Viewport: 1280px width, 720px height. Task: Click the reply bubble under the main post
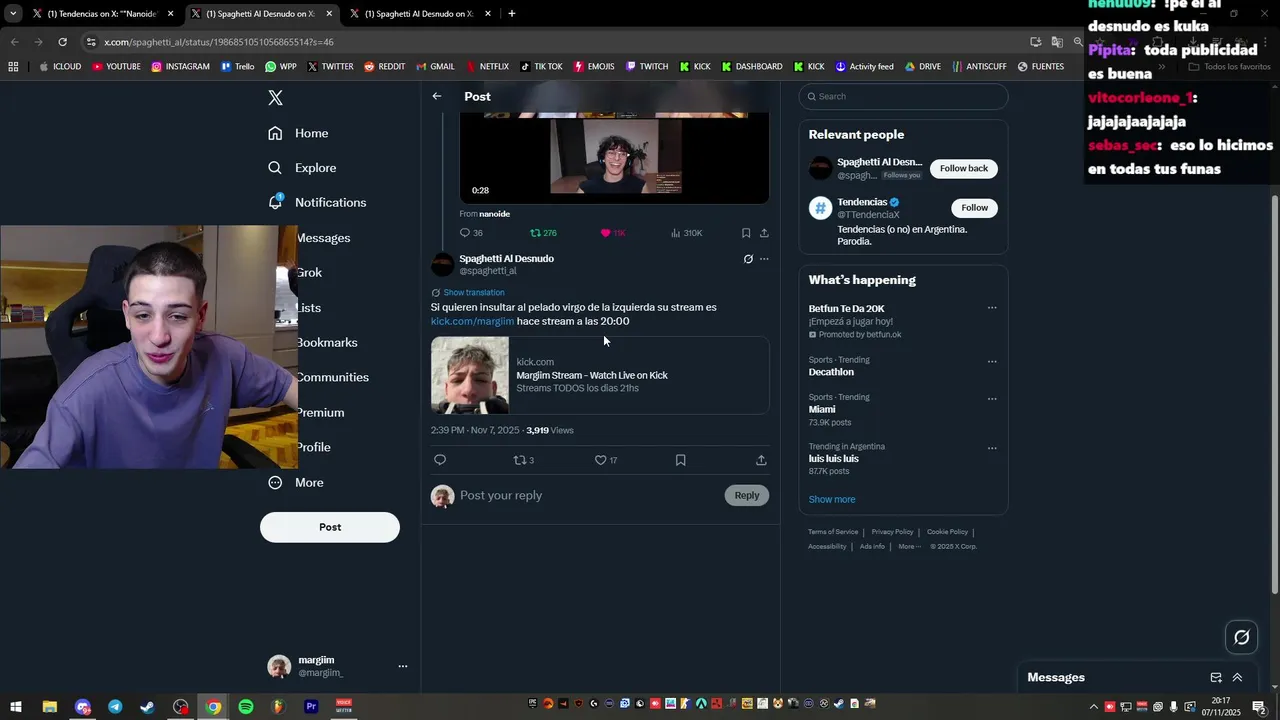pyautogui.click(x=440, y=460)
